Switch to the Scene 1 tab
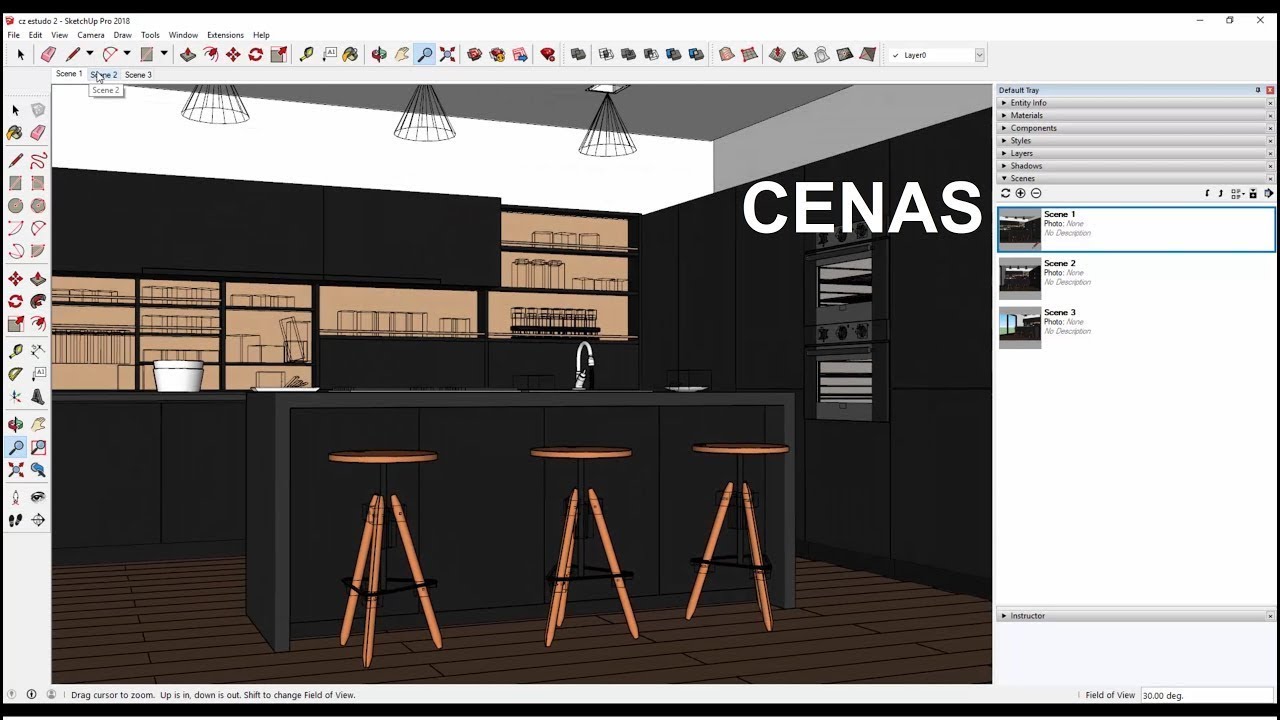The height and width of the screenshot is (720, 1280). [x=69, y=74]
